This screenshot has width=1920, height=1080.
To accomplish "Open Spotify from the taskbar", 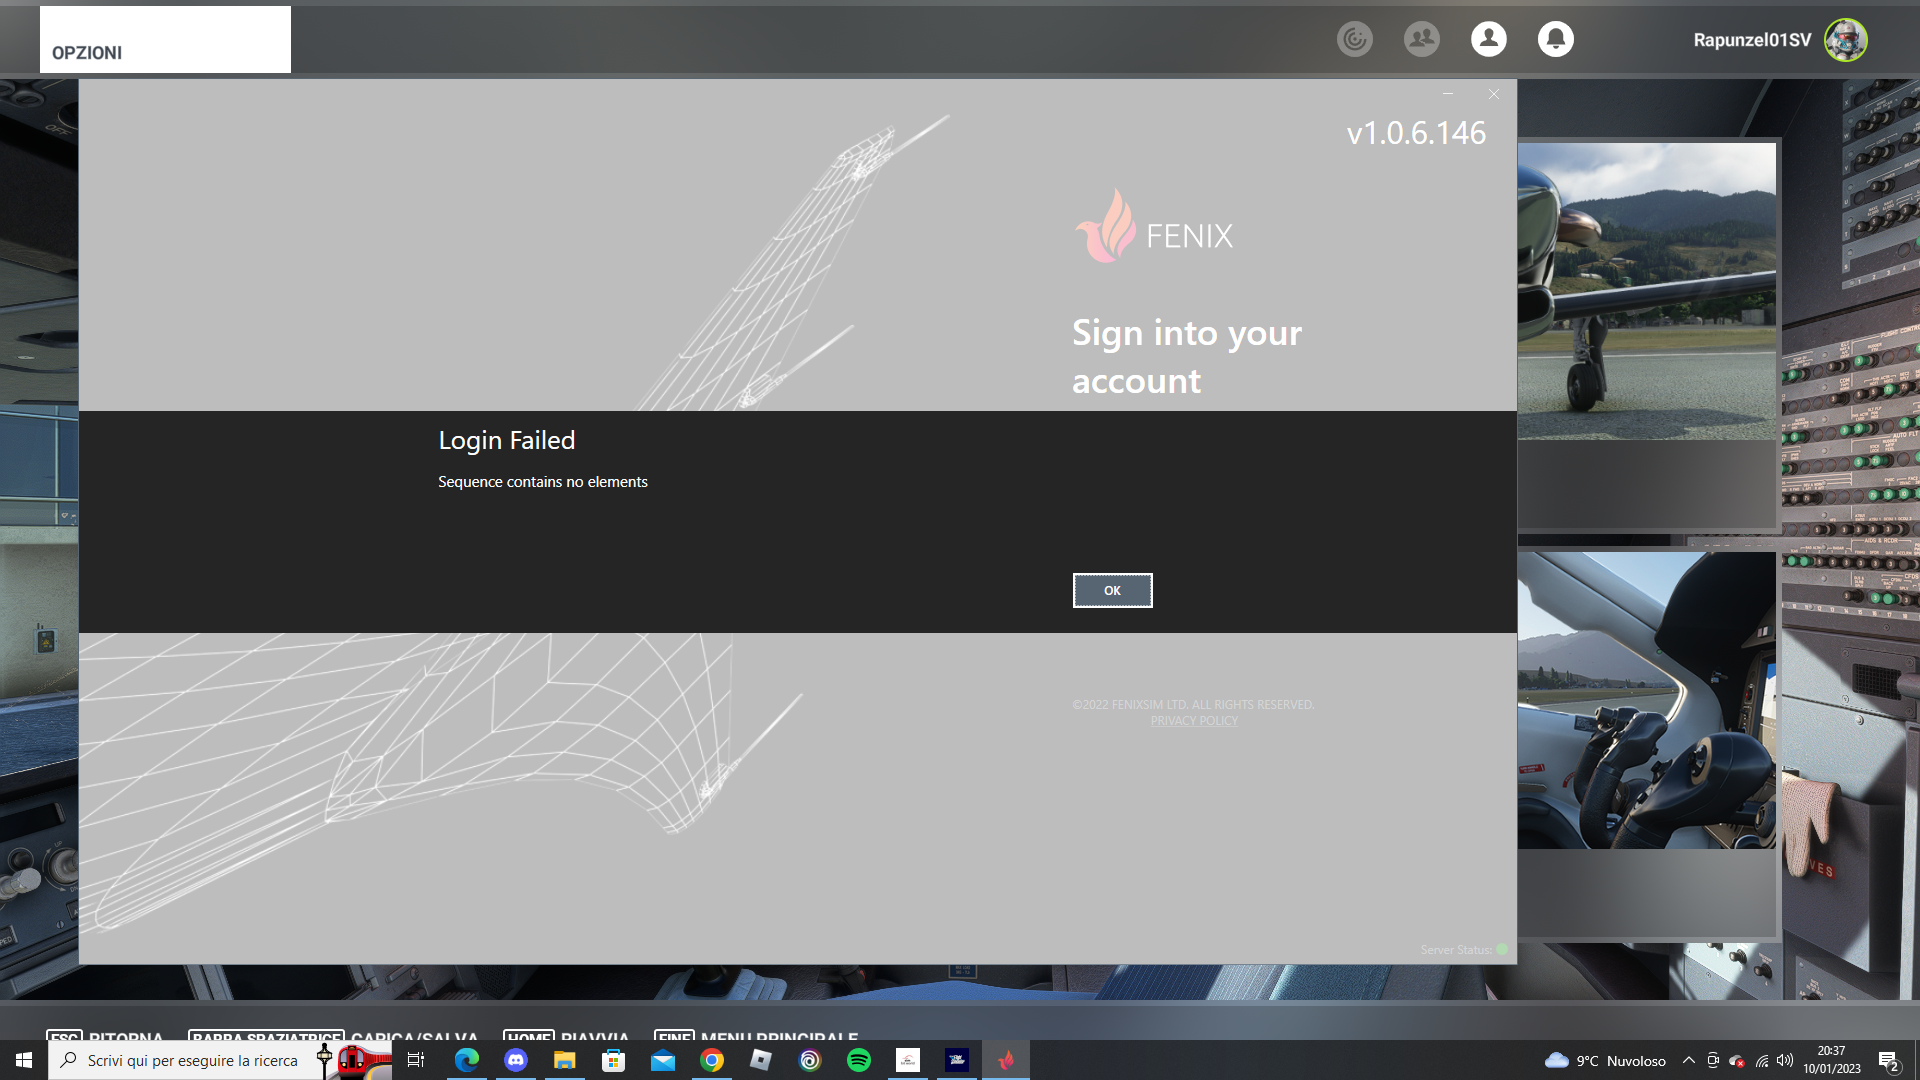I will tap(859, 1060).
